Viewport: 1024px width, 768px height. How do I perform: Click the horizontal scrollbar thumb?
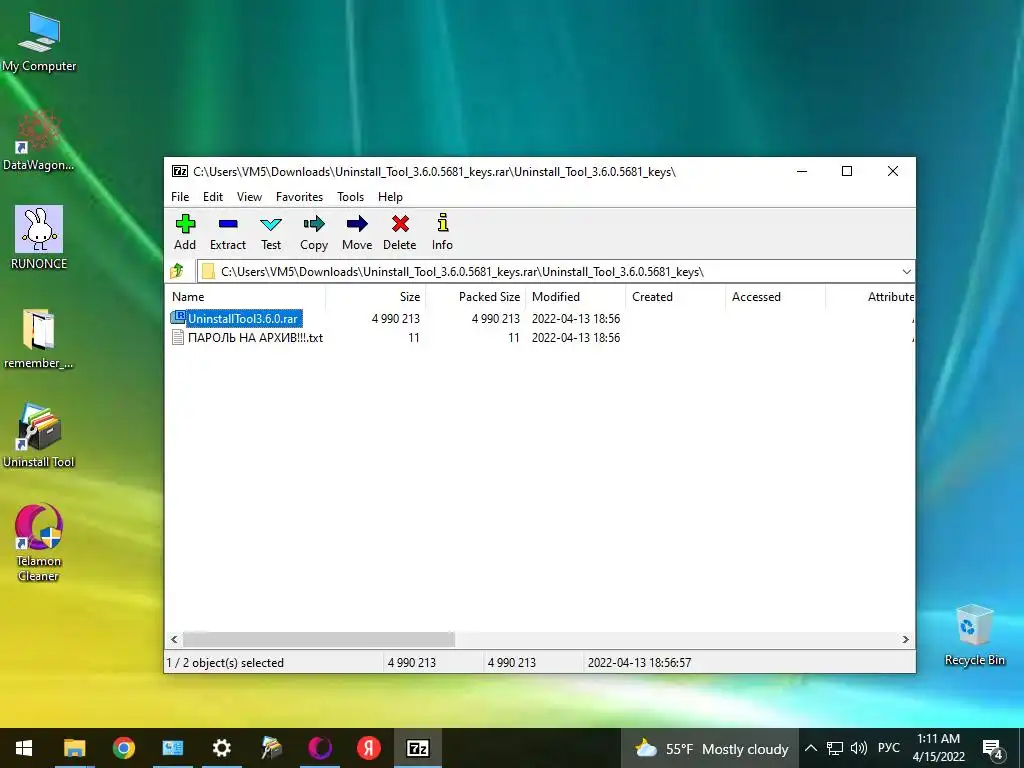[319, 639]
